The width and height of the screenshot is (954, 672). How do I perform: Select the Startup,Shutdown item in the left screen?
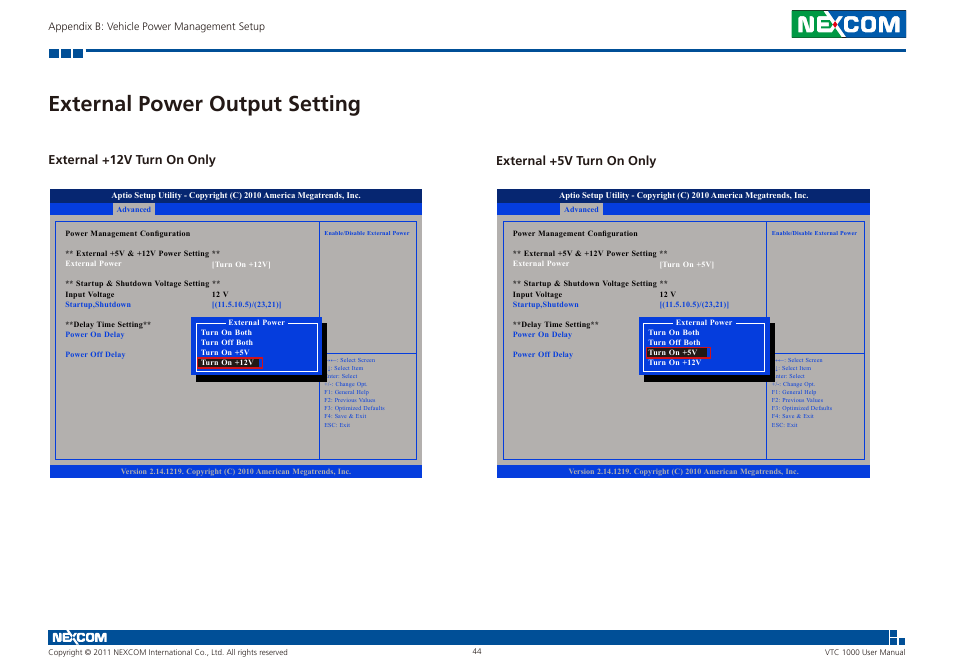click(98, 305)
